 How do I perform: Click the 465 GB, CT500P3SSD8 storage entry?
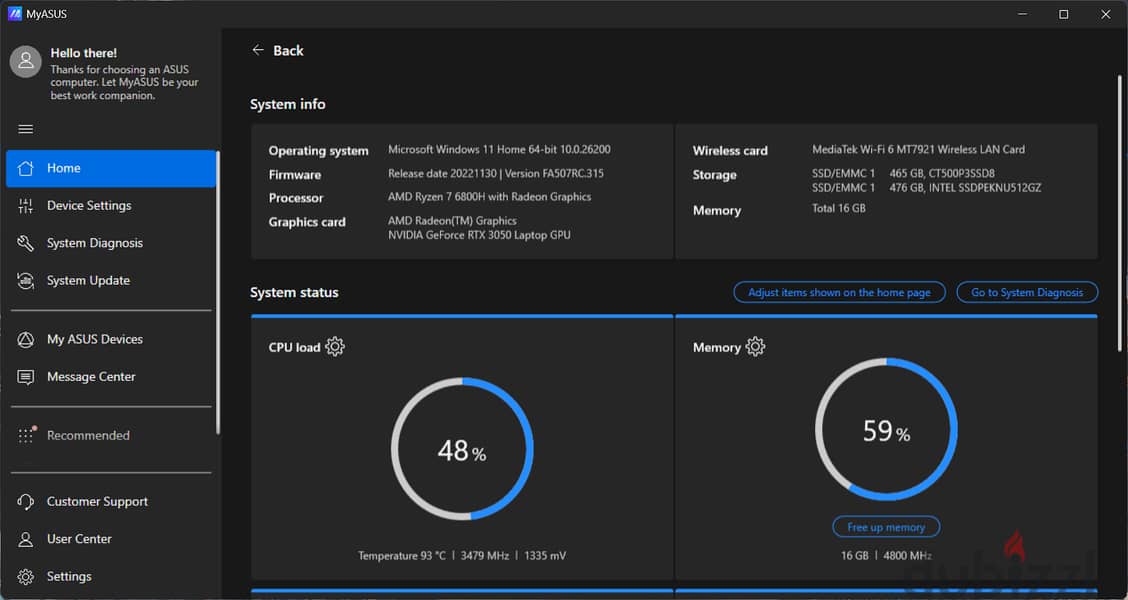click(x=942, y=173)
